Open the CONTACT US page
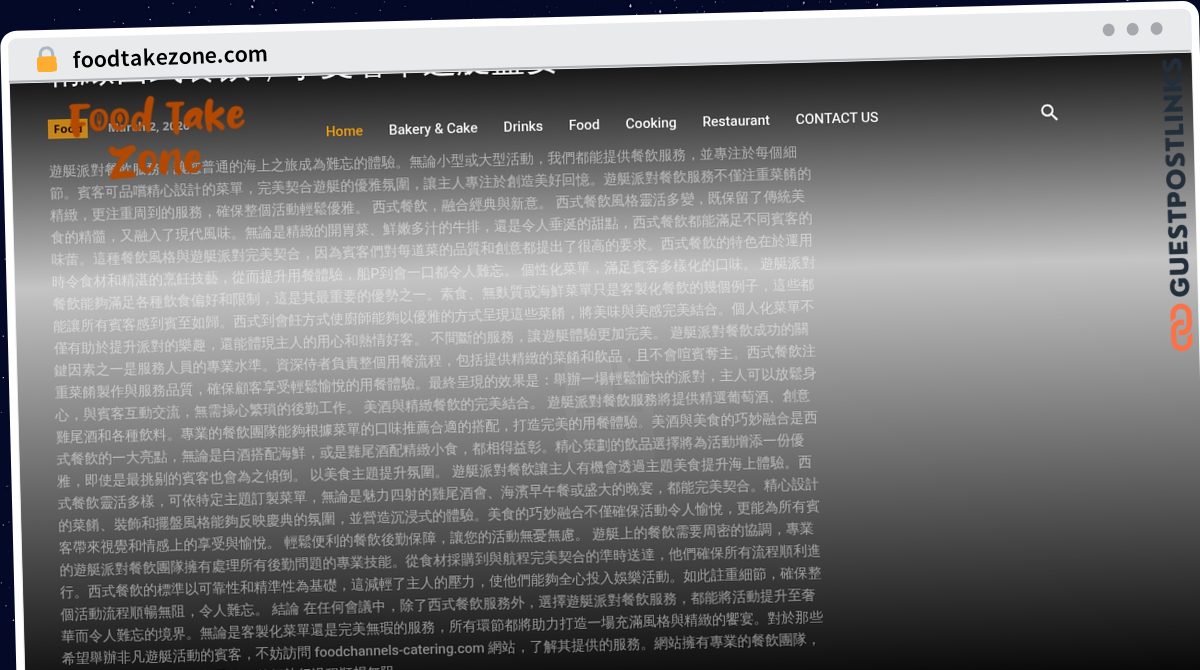Image resolution: width=1200 pixels, height=670 pixels. [837, 118]
